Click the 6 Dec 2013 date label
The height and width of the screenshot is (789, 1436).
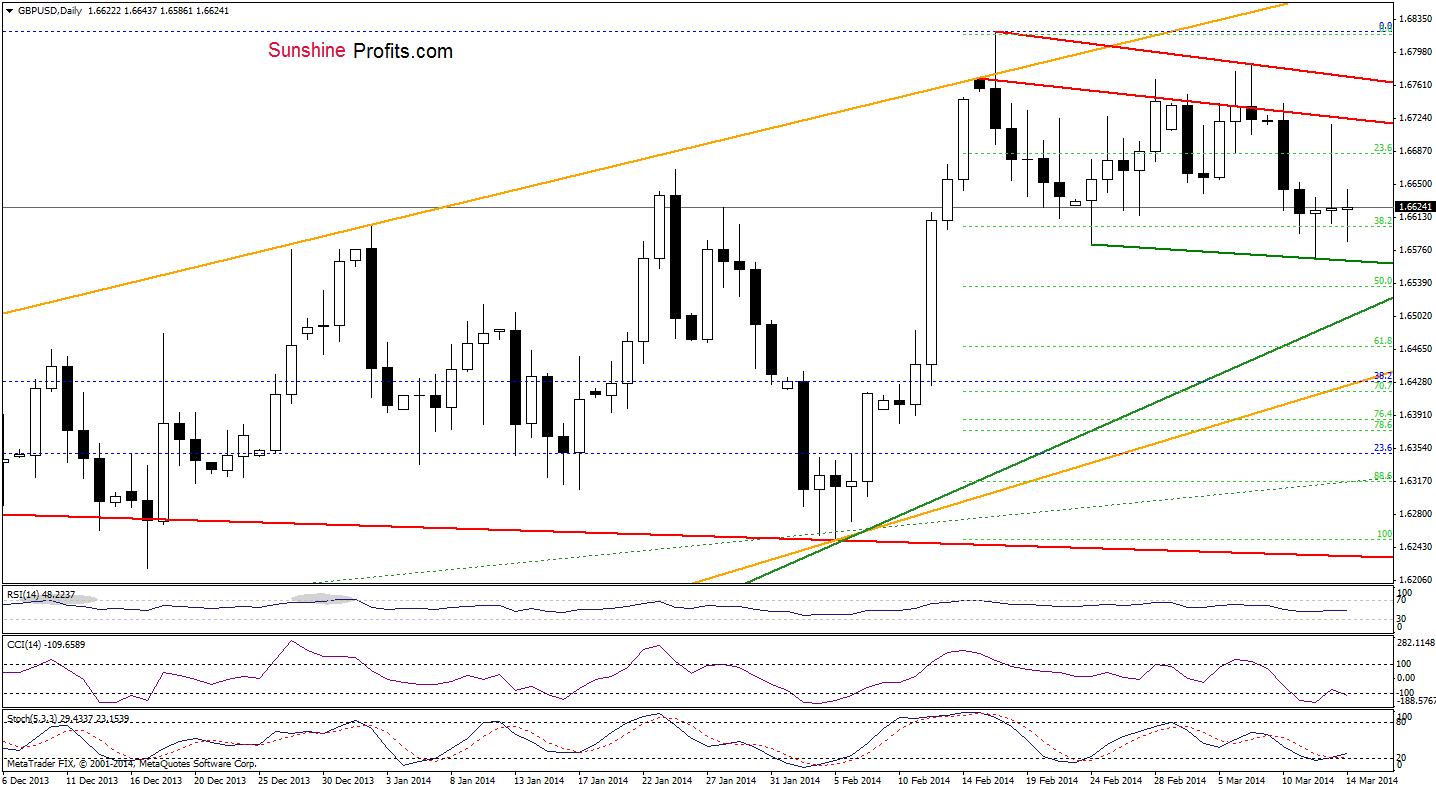(x=24, y=780)
